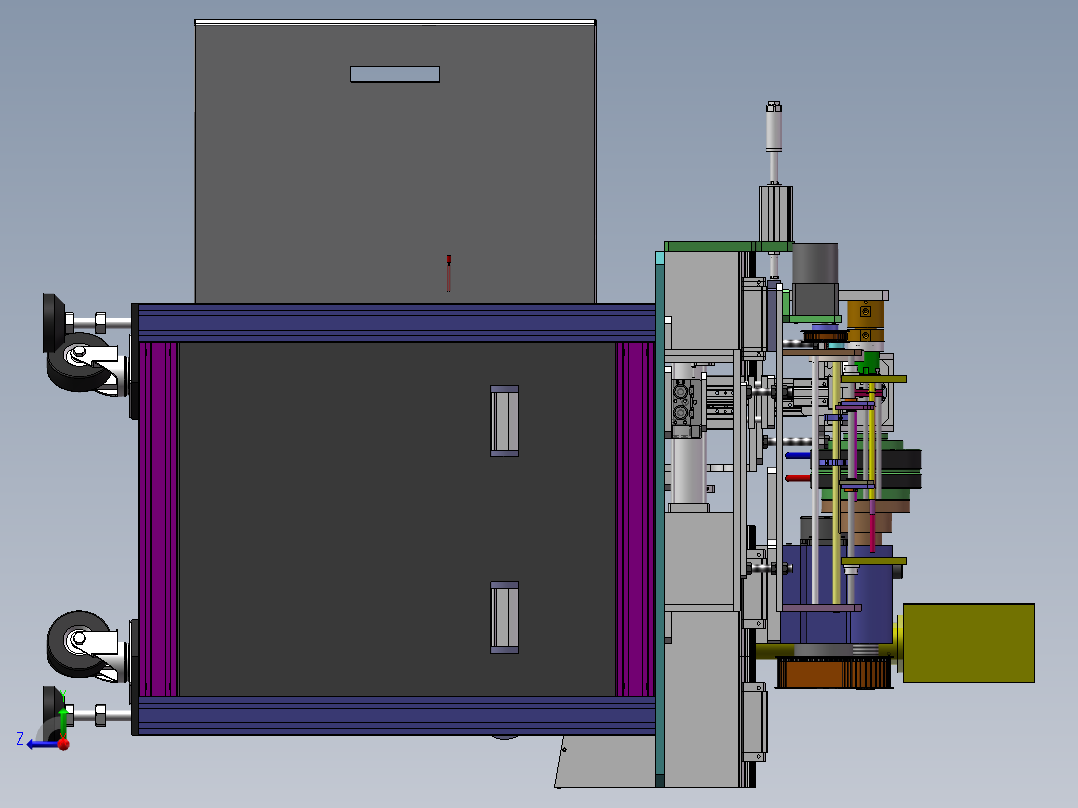Select the lower handle on the dark panel
This screenshot has width=1078, height=808.
click(x=504, y=618)
